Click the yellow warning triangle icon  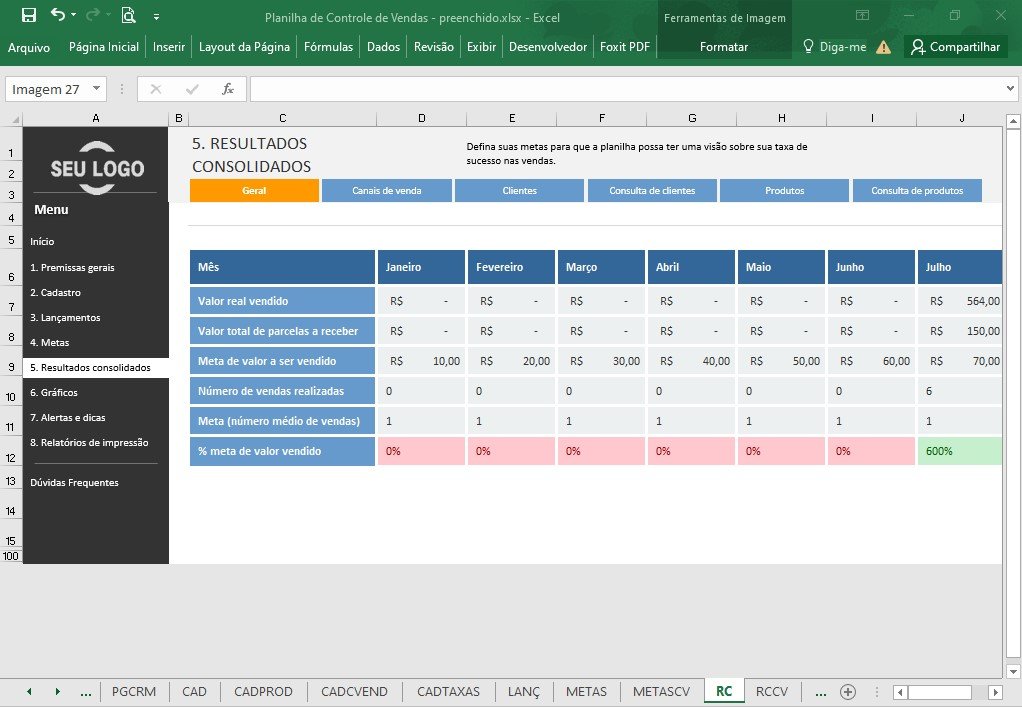tap(883, 47)
